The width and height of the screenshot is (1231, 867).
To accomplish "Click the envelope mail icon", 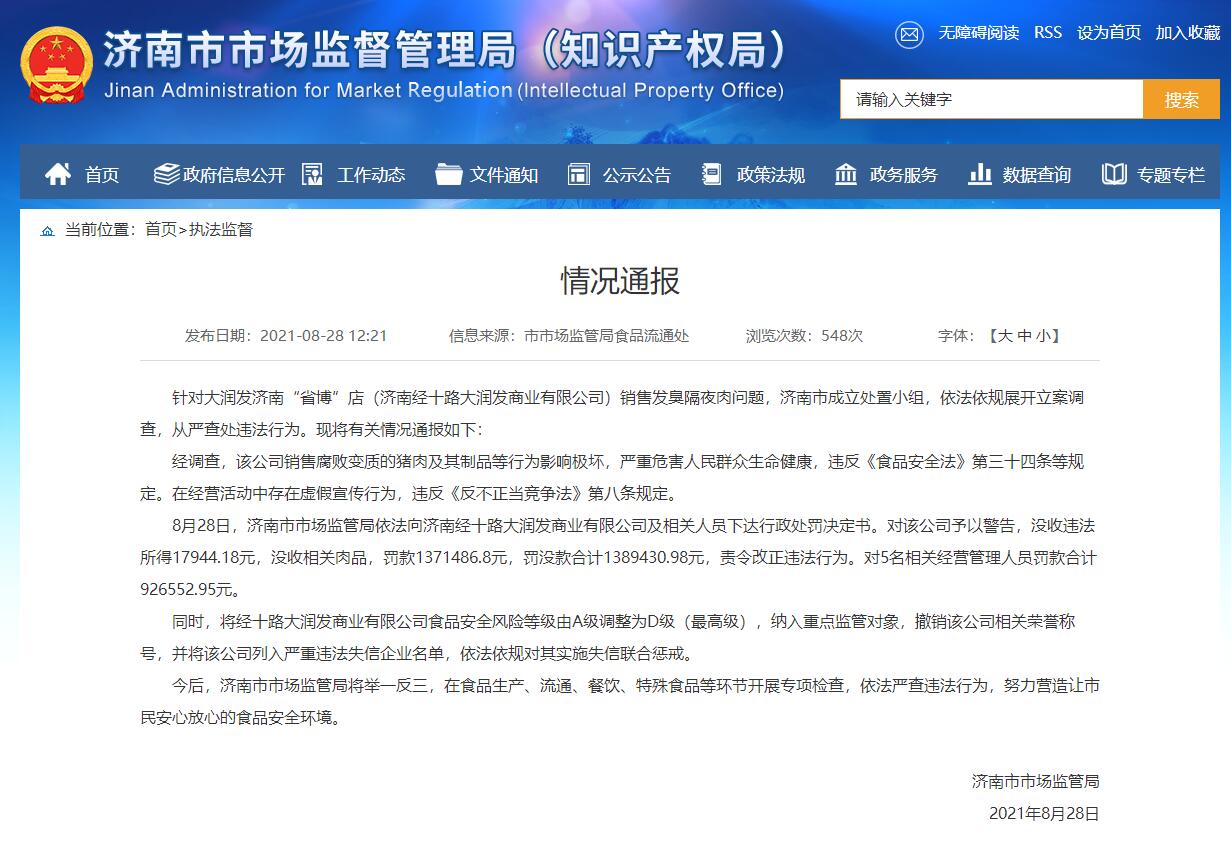I will pyautogui.click(x=908, y=34).
